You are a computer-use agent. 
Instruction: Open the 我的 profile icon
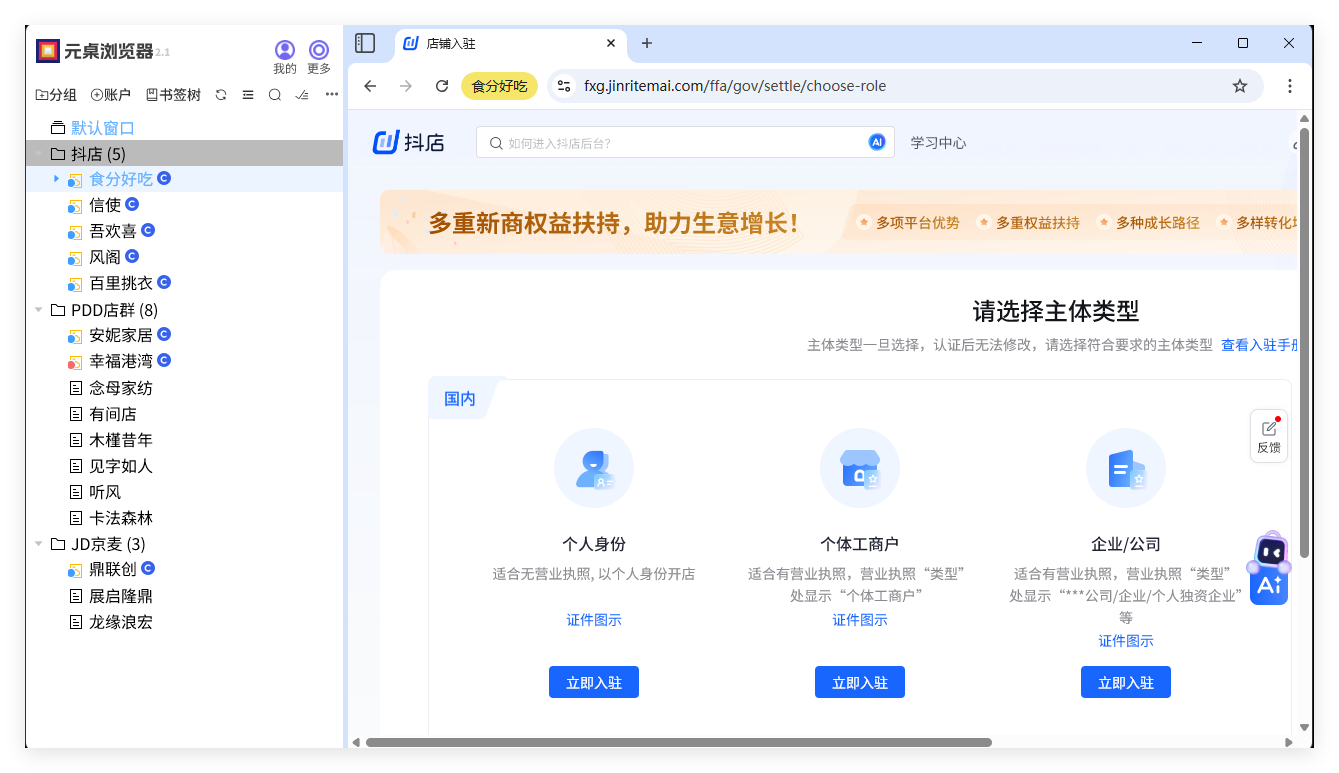pos(285,50)
